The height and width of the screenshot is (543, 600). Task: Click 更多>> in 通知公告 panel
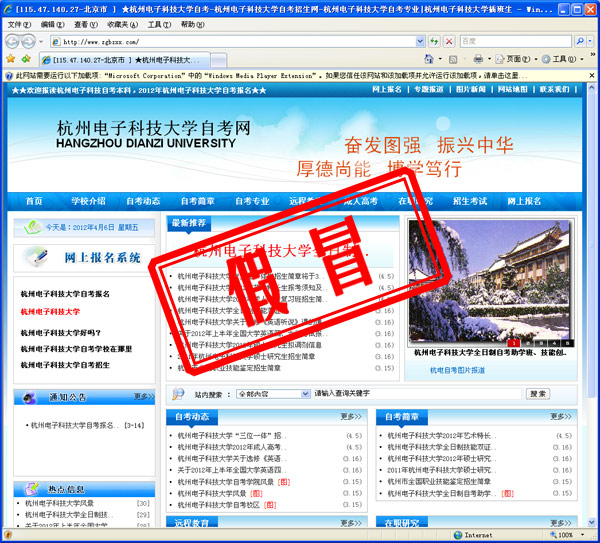pyautogui.click(x=144, y=396)
